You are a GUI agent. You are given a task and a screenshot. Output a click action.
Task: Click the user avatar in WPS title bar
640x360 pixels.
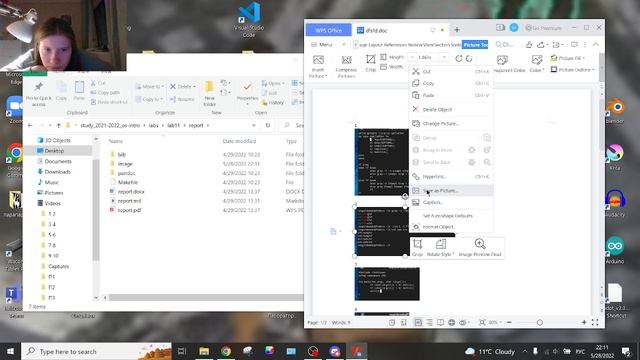click(x=514, y=27)
